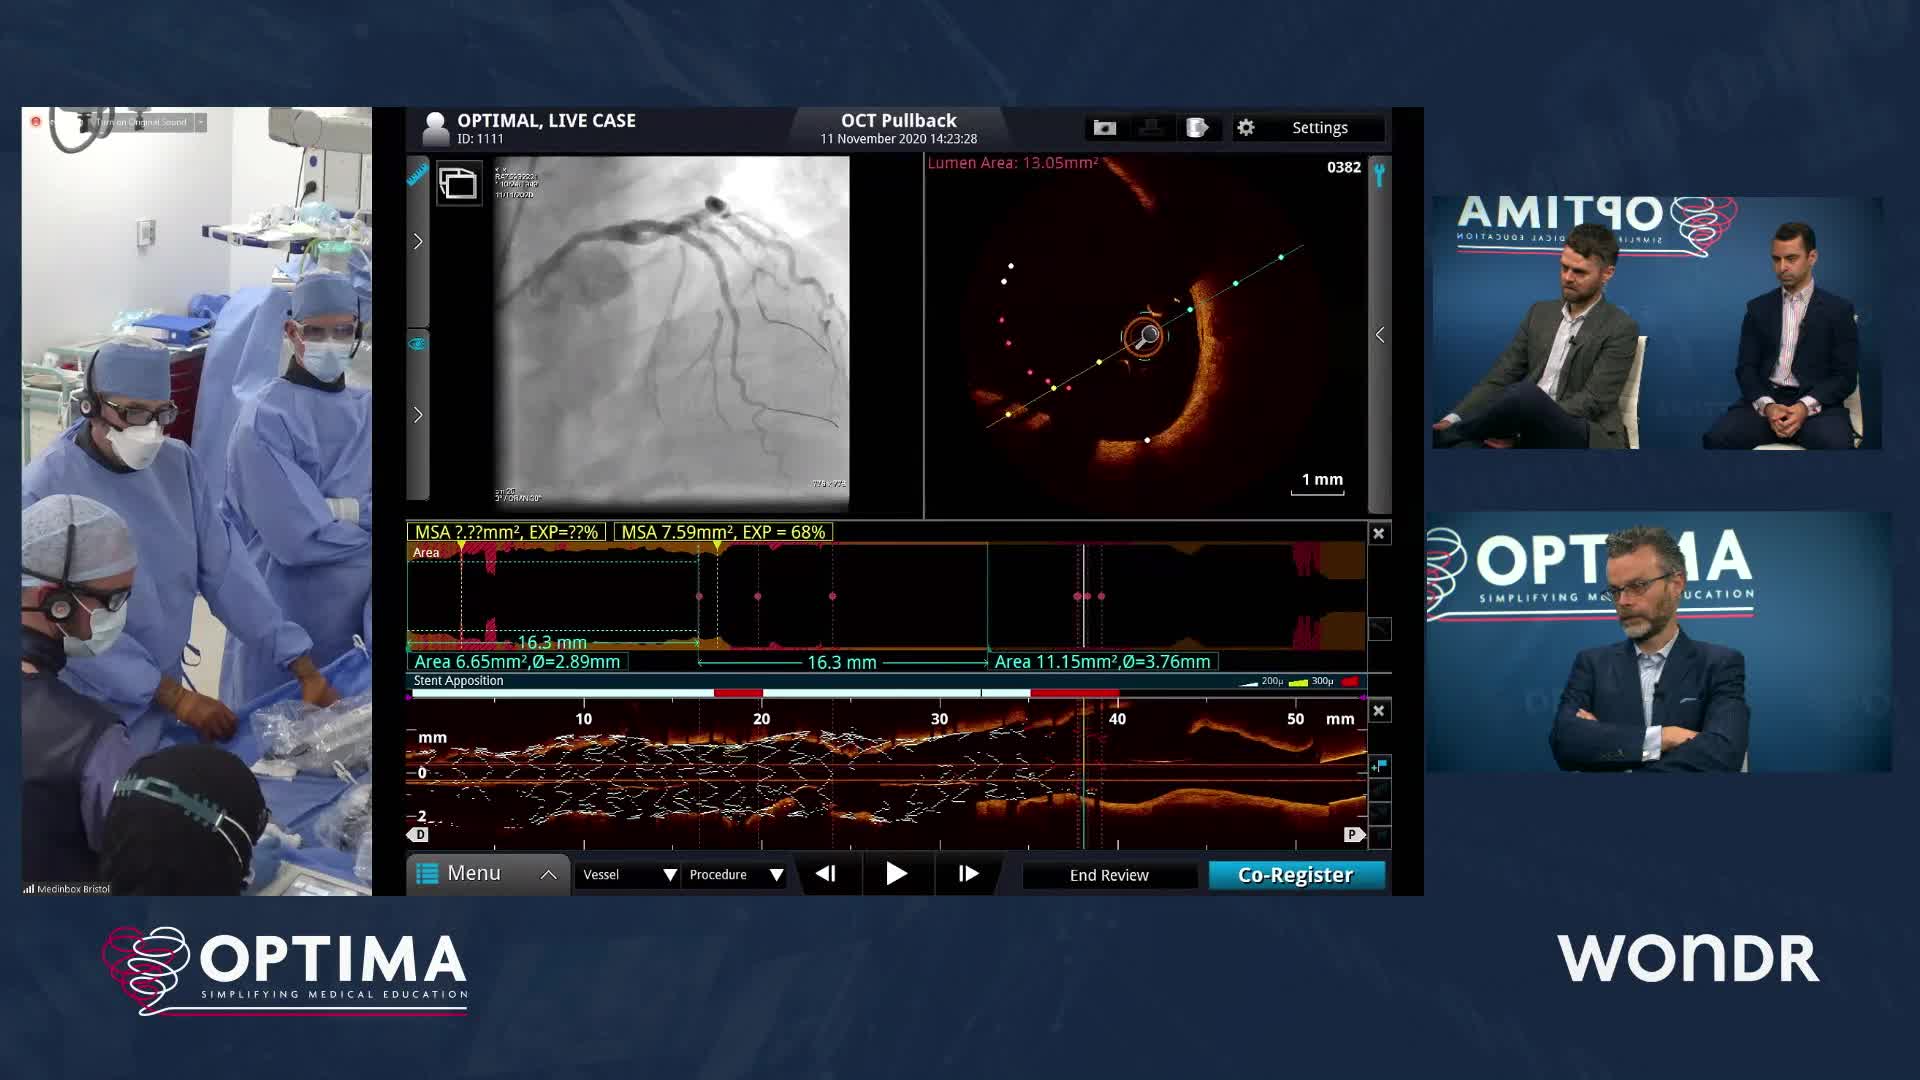Click the Co-Register button

1296,875
